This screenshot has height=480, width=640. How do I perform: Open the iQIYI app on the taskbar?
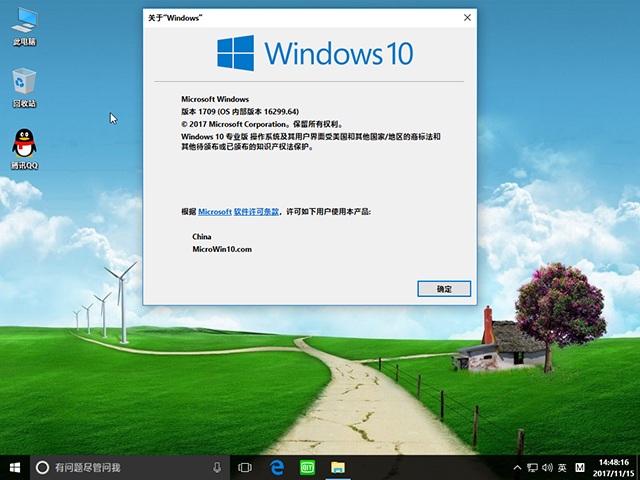[307, 467]
